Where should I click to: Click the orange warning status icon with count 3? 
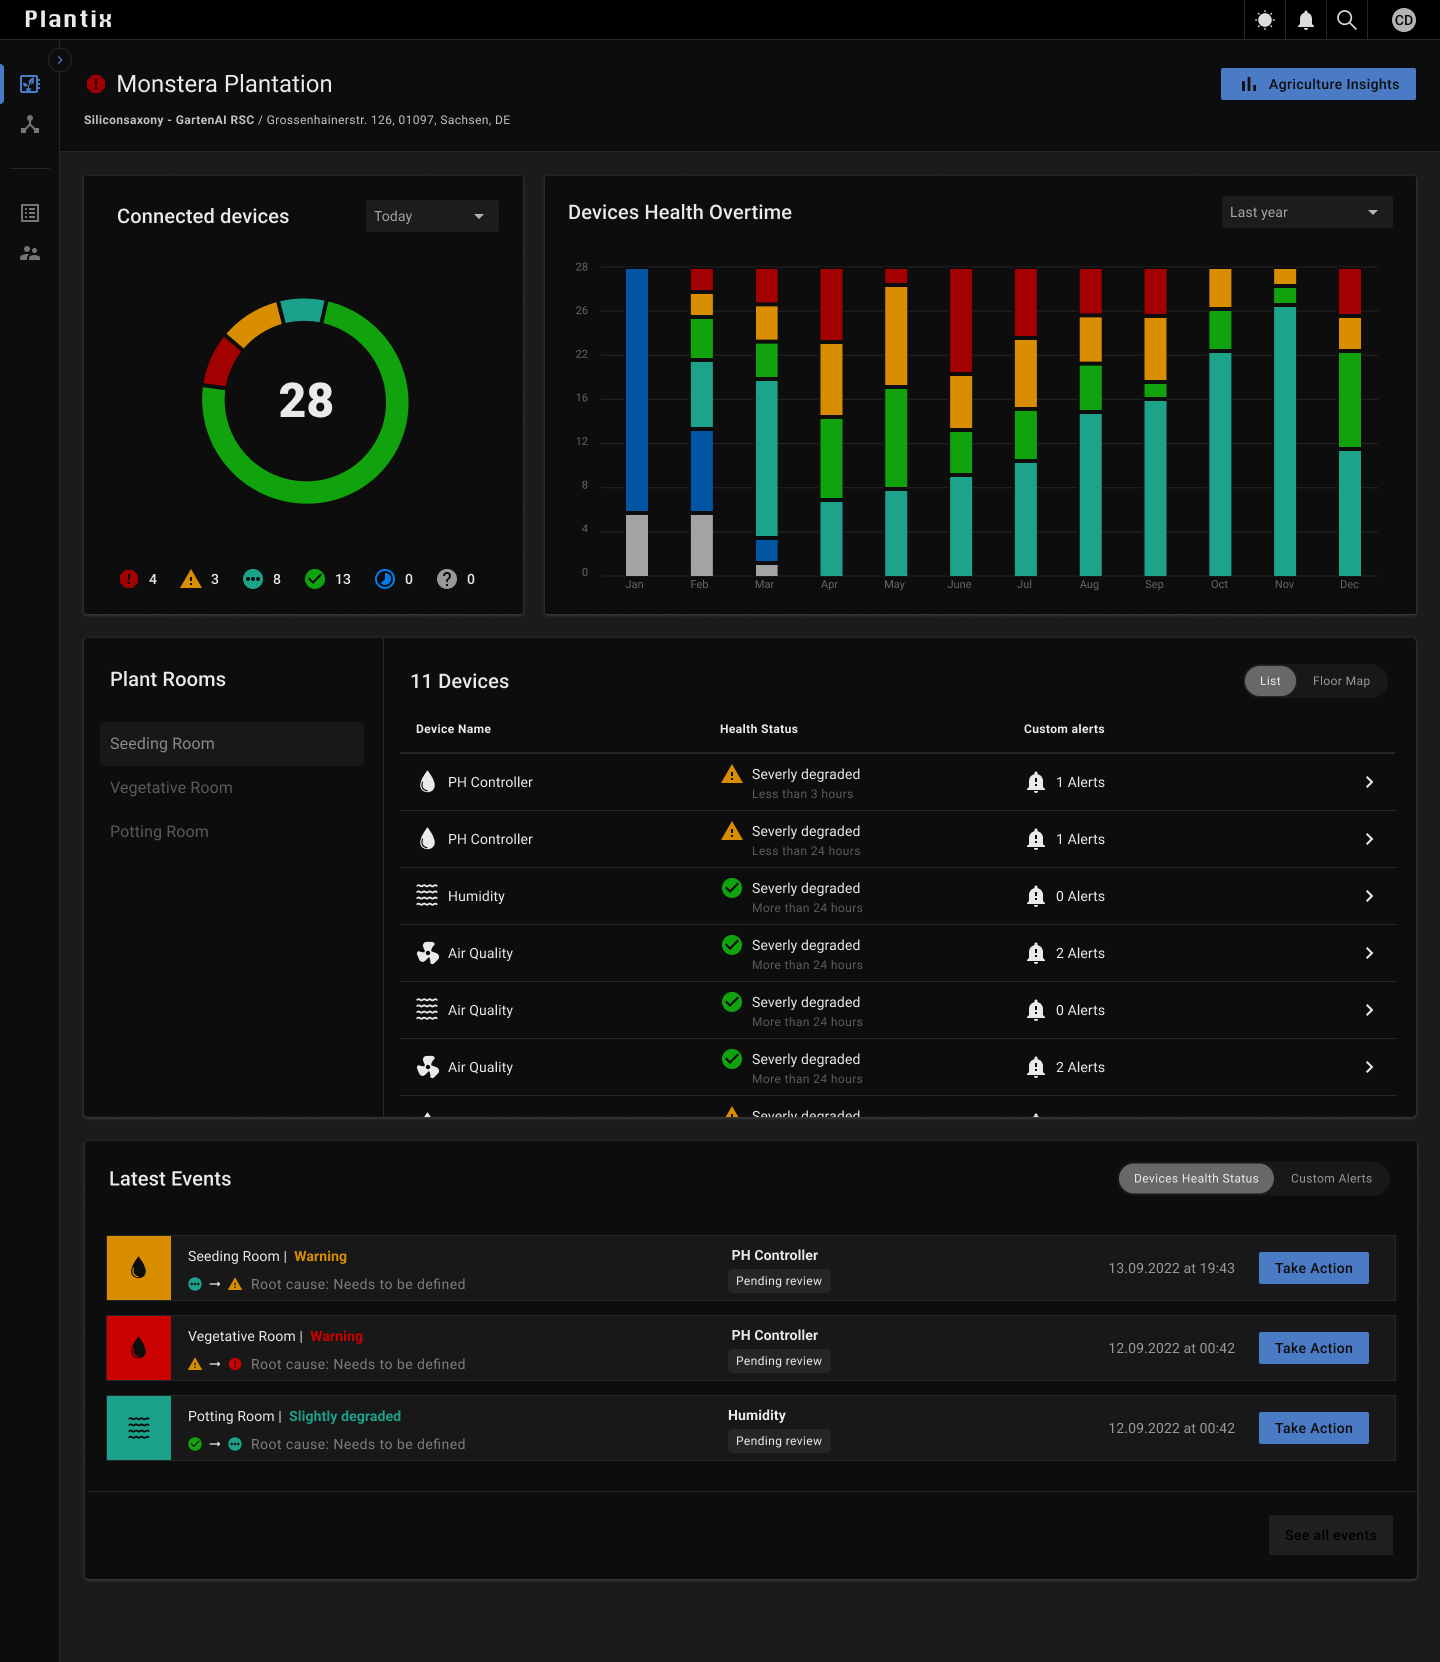(191, 579)
